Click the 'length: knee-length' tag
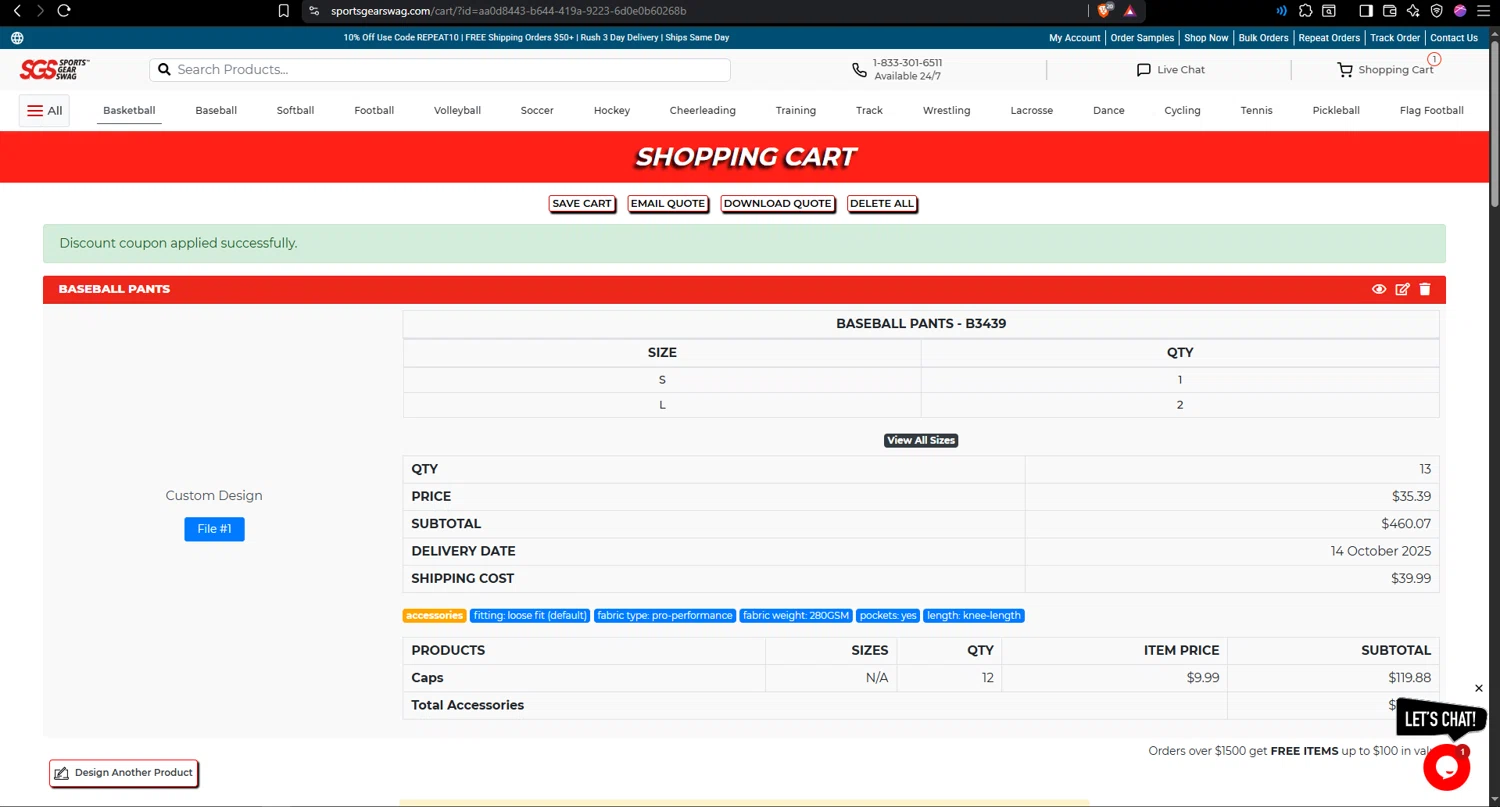 tap(974, 616)
